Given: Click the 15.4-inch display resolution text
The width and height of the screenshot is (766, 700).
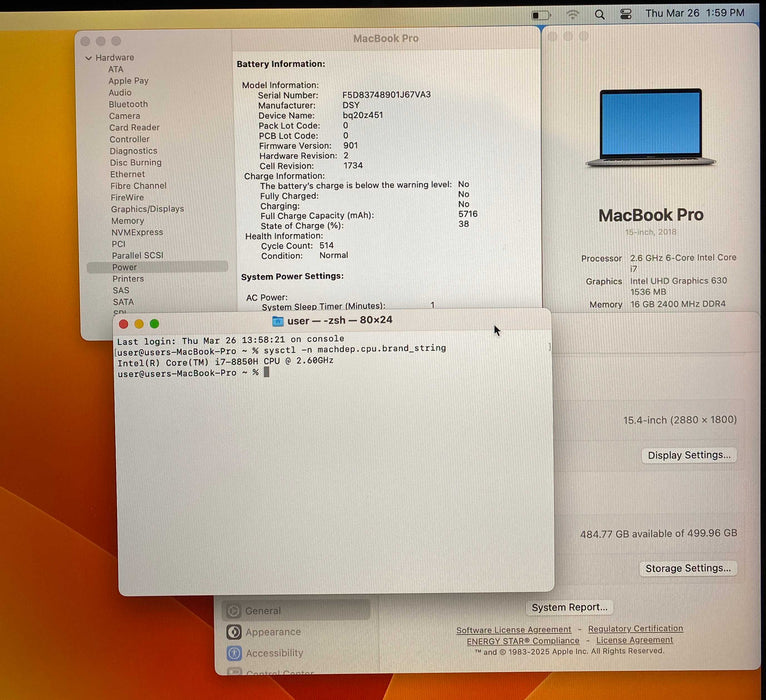Looking at the screenshot, I should click(680, 420).
